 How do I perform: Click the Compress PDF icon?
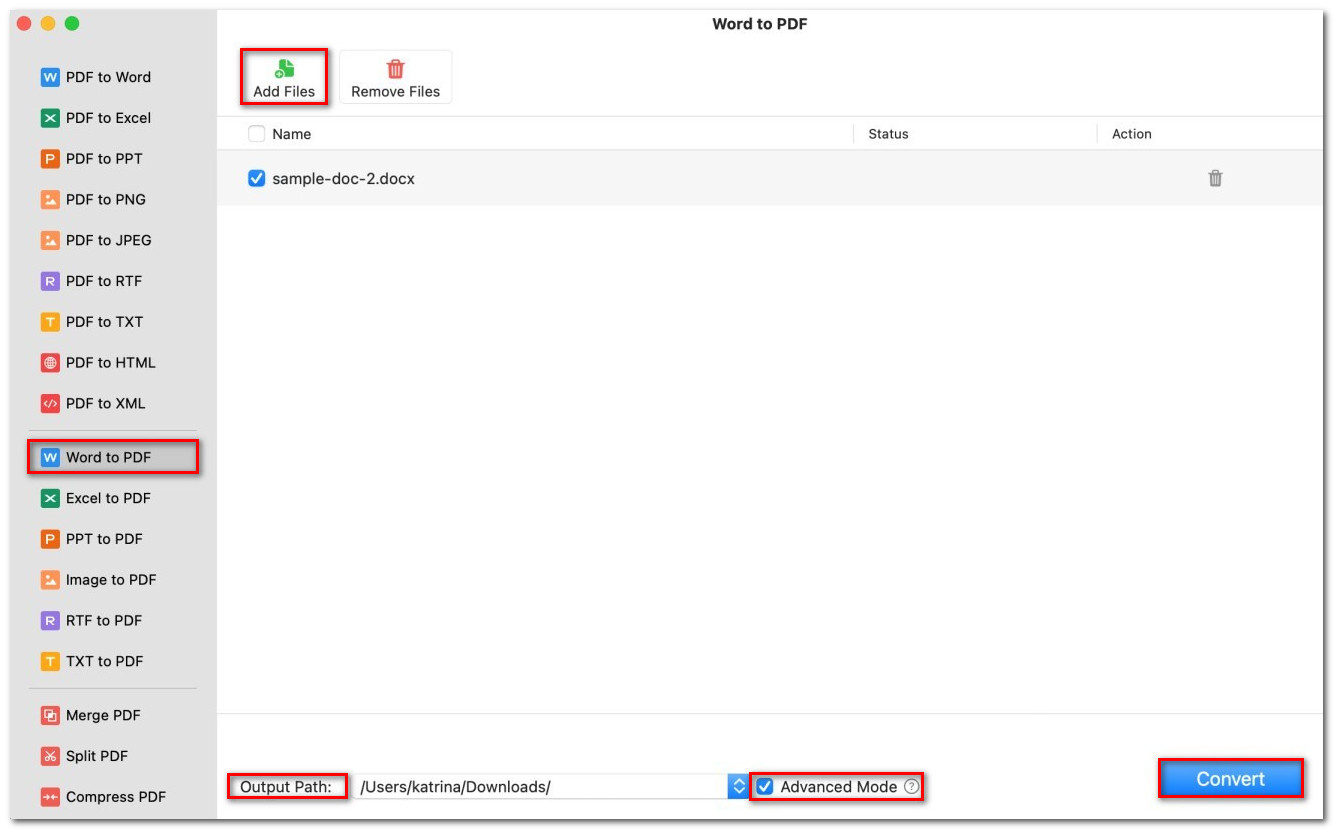[x=50, y=797]
